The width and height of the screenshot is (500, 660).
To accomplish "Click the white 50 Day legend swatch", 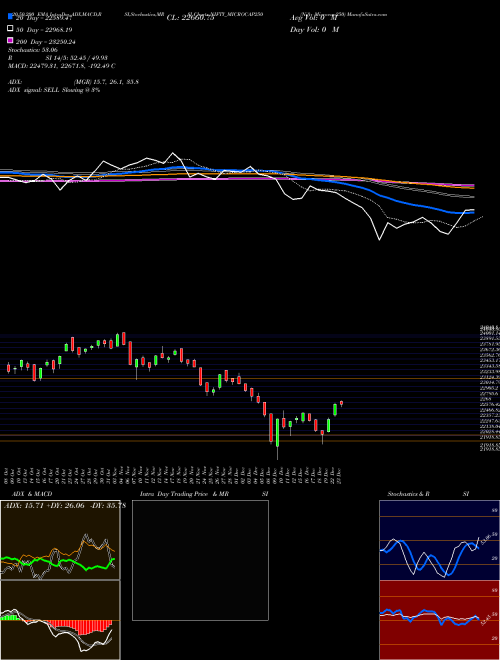I will pos(11,29).
